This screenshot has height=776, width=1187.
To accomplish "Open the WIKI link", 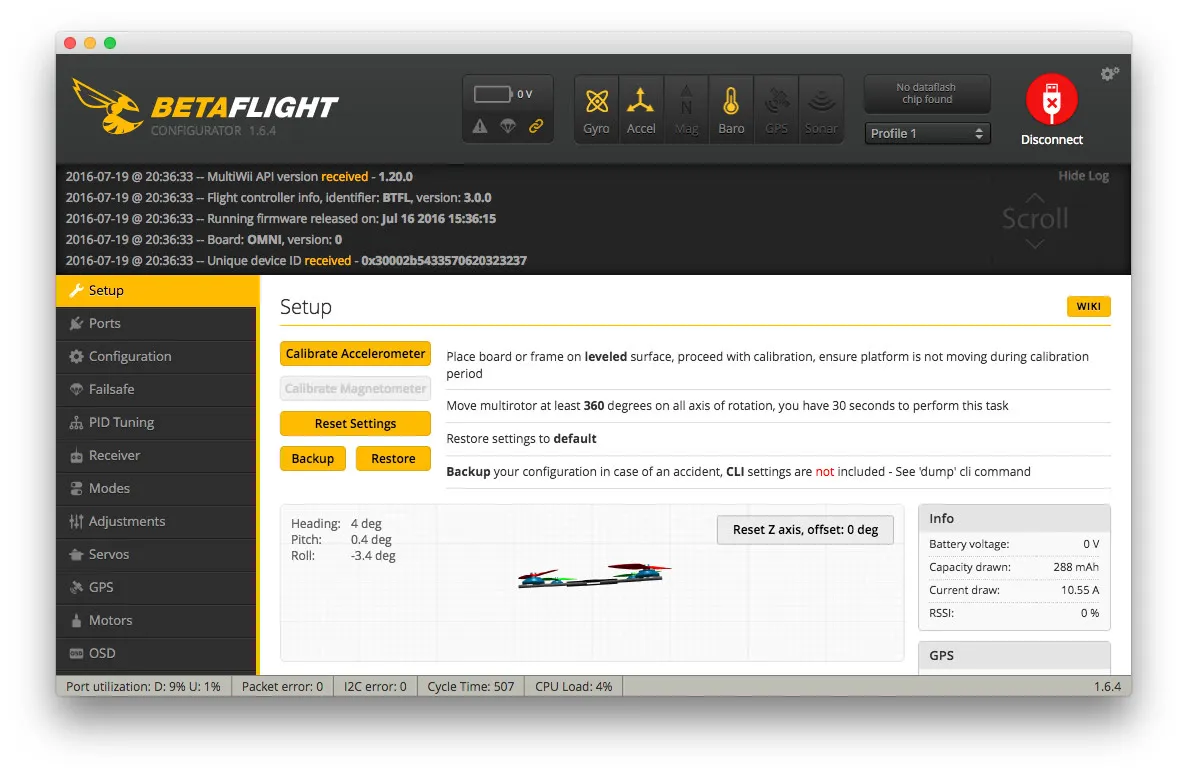I will pyautogui.click(x=1088, y=307).
